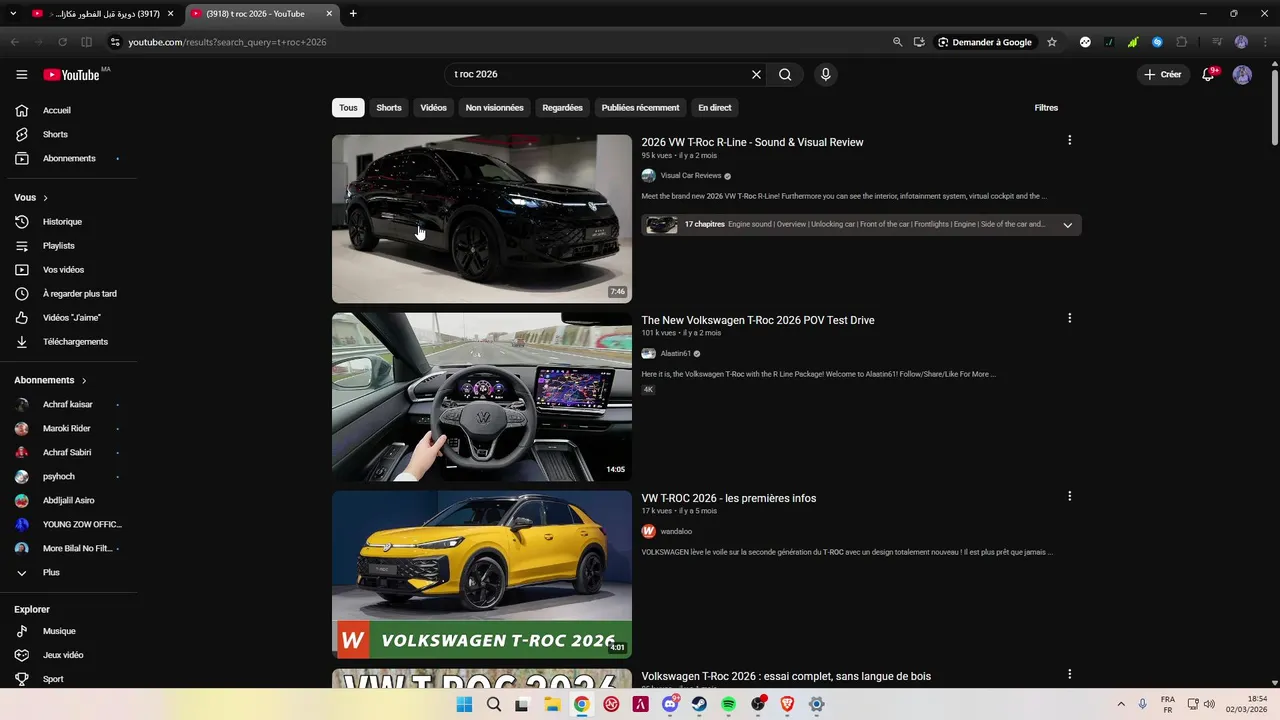Reload the page in browser toolbar
Image resolution: width=1280 pixels, height=720 pixels.
click(x=62, y=42)
